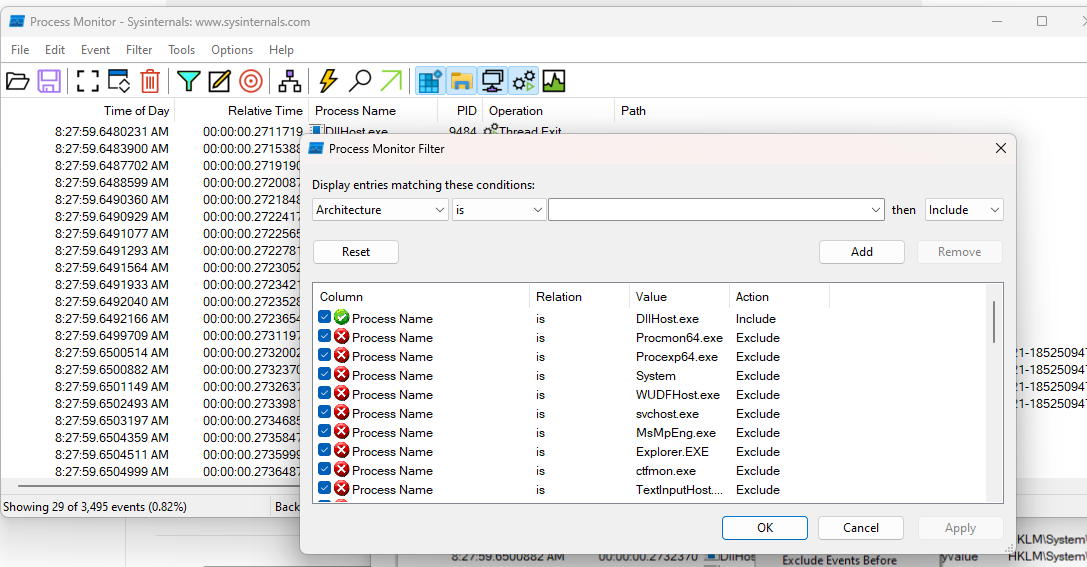This screenshot has height=567, width=1087.
Task: Click the Process Monitor Filter dialog title icon
Action: 316,148
